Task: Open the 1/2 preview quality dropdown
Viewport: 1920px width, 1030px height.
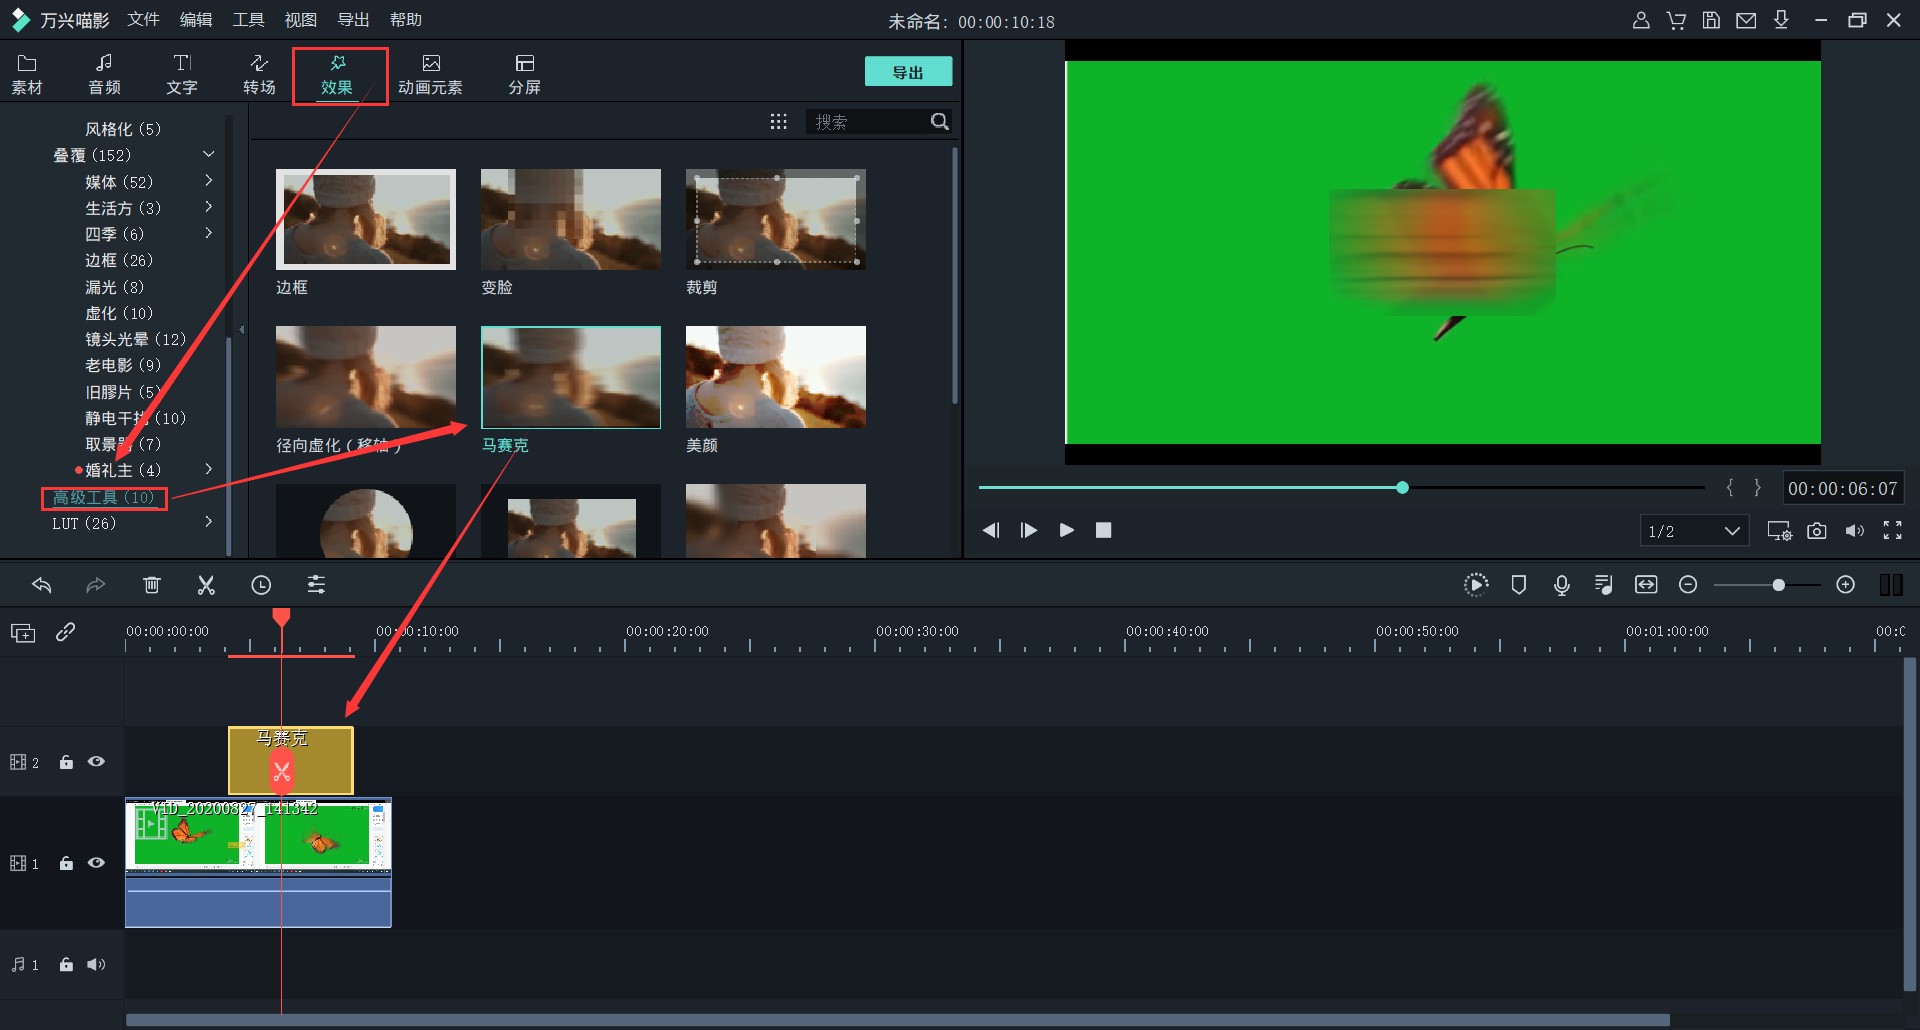Action: [x=1694, y=531]
